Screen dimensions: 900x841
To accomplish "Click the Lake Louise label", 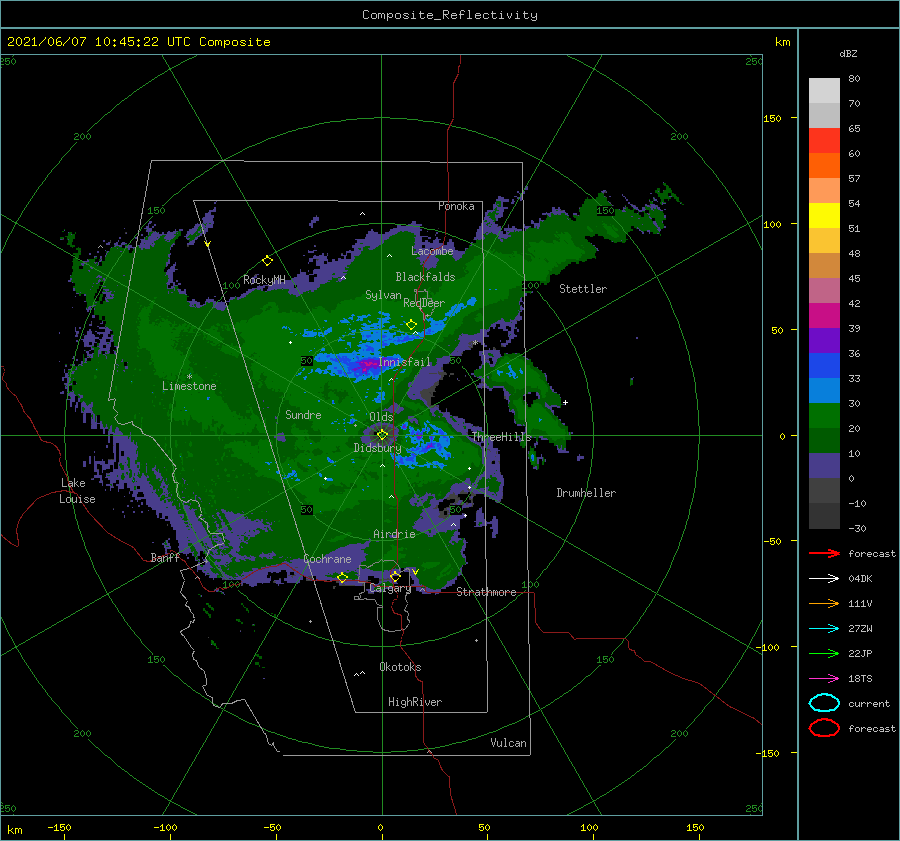I will point(77,491).
